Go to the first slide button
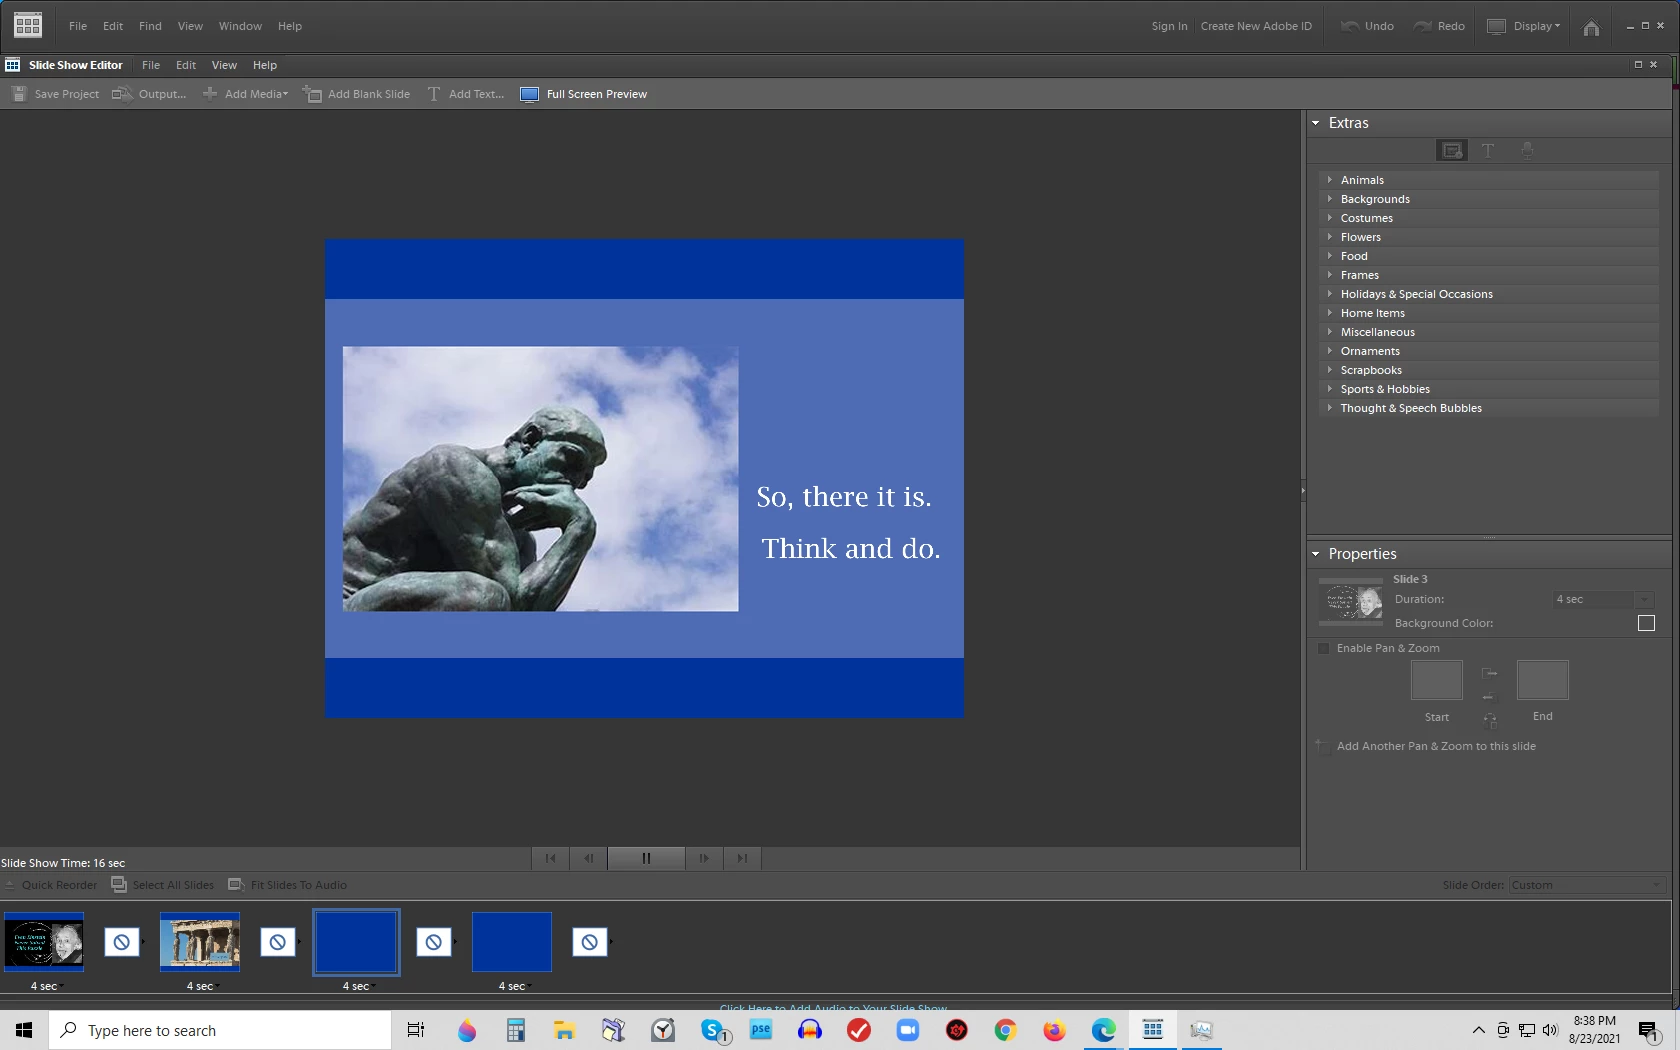Viewport: 1680px width, 1050px height. pos(550,858)
